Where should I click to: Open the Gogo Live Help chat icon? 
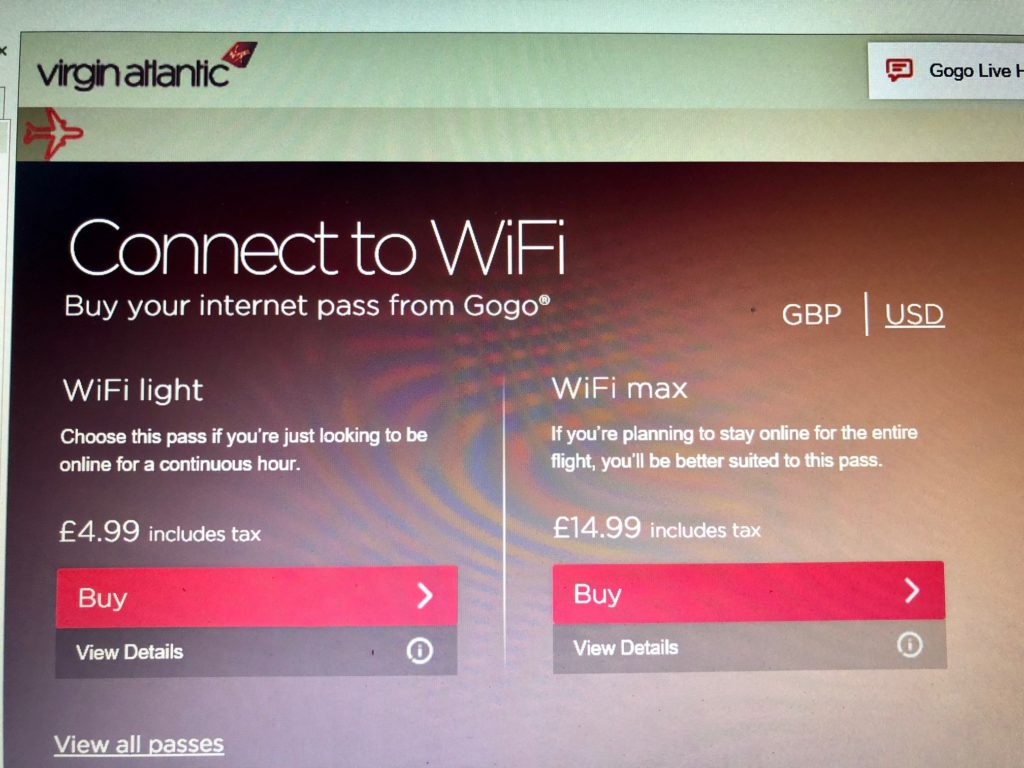click(x=899, y=69)
